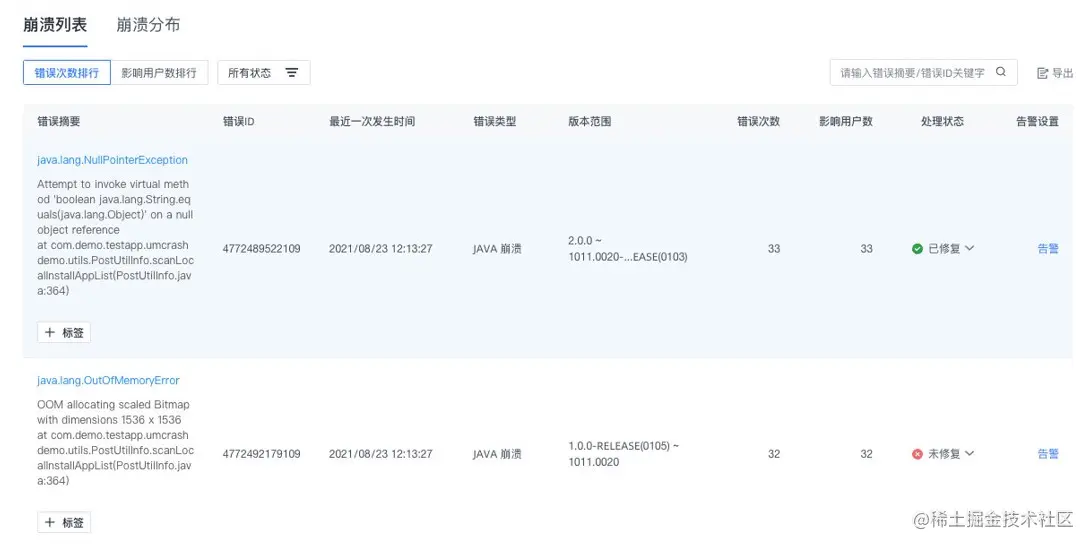Open the 所有状态 filter dropdown
The height and width of the screenshot is (547, 1091).
264,72
